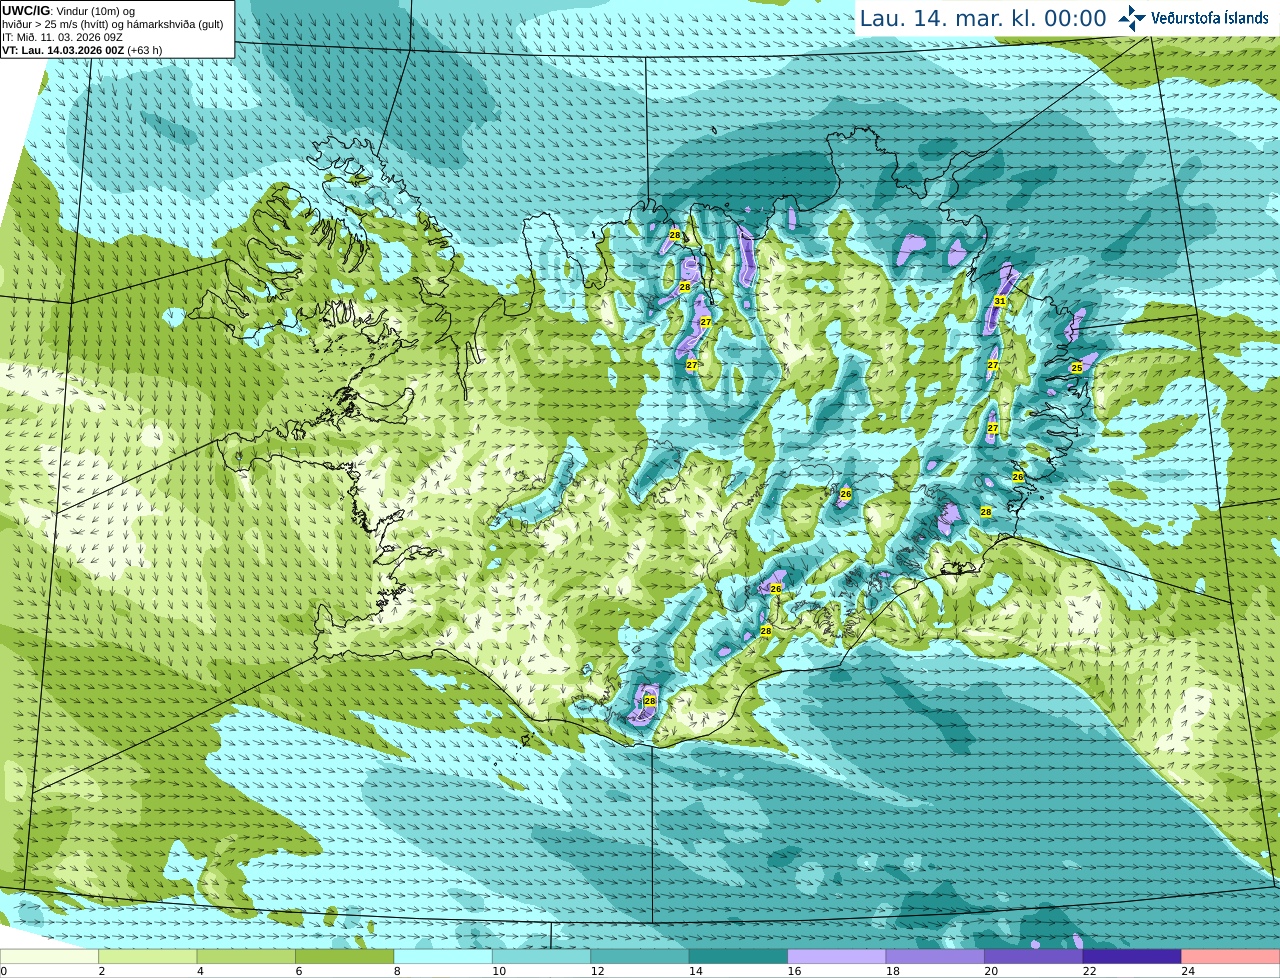Click the legend tick label 16
The height and width of the screenshot is (978, 1280).
tap(794, 971)
